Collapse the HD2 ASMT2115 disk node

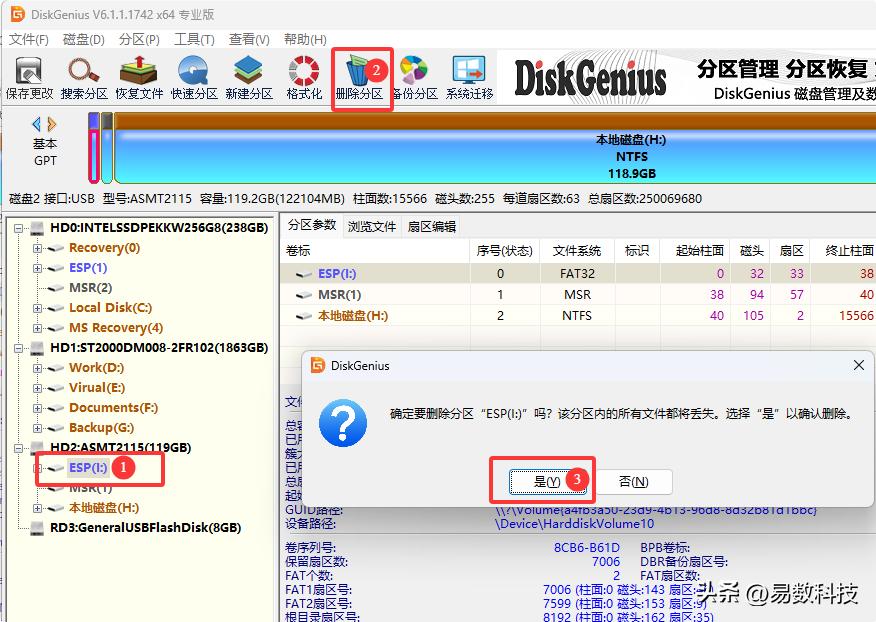[18, 448]
